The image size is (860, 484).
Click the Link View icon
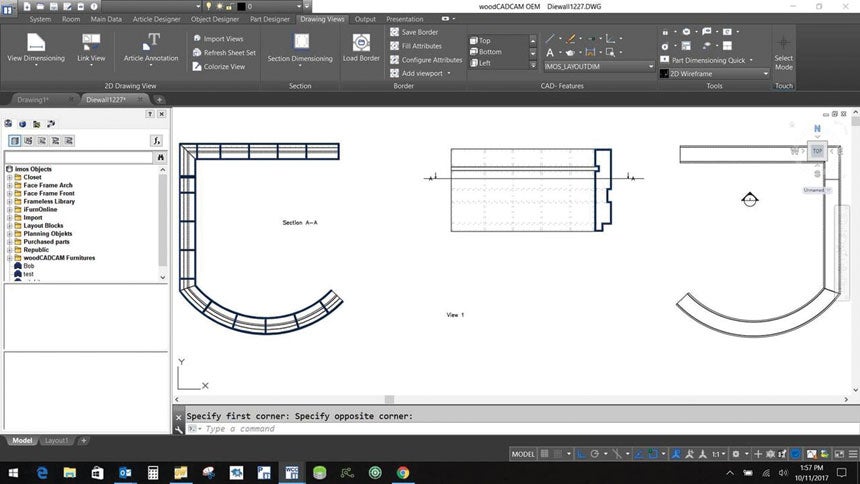pyautogui.click(x=91, y=43)
